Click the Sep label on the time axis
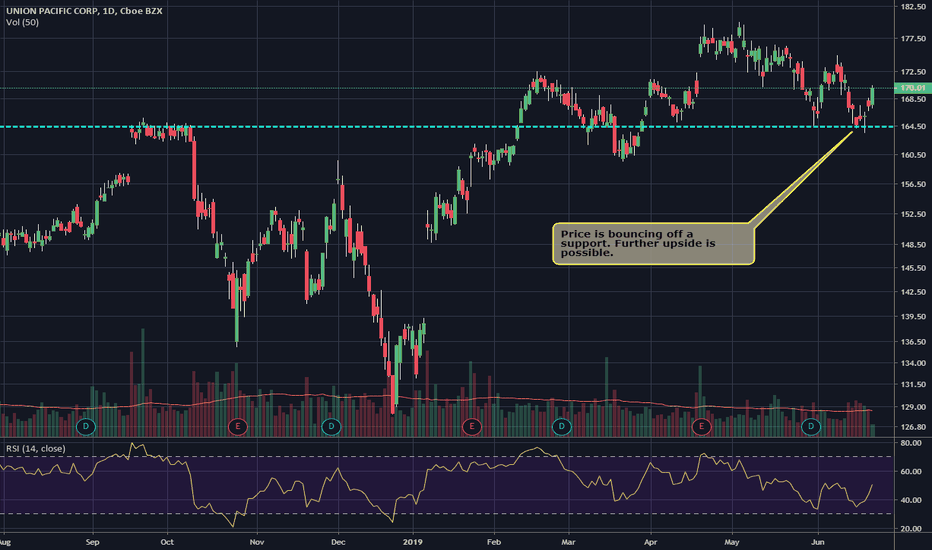Image resolution: width=932 pixels, height=550 pixels. (92, 542)
